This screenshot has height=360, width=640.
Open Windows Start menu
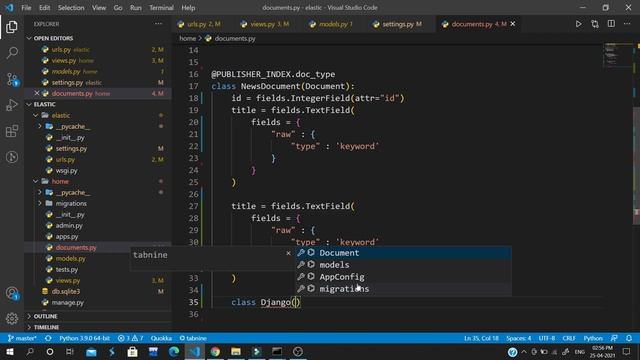click(9, 351)
